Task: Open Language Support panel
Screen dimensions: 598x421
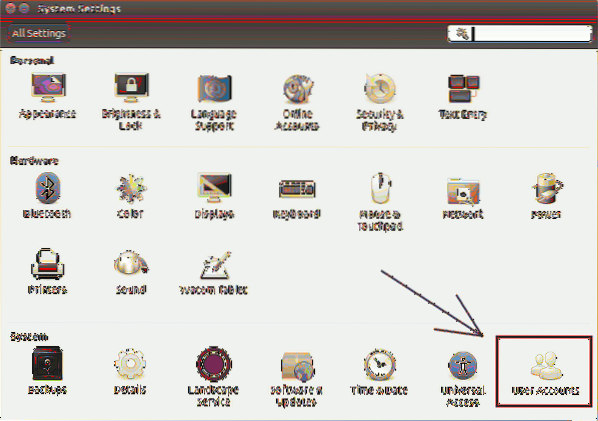Action: [x=214, y=102]
